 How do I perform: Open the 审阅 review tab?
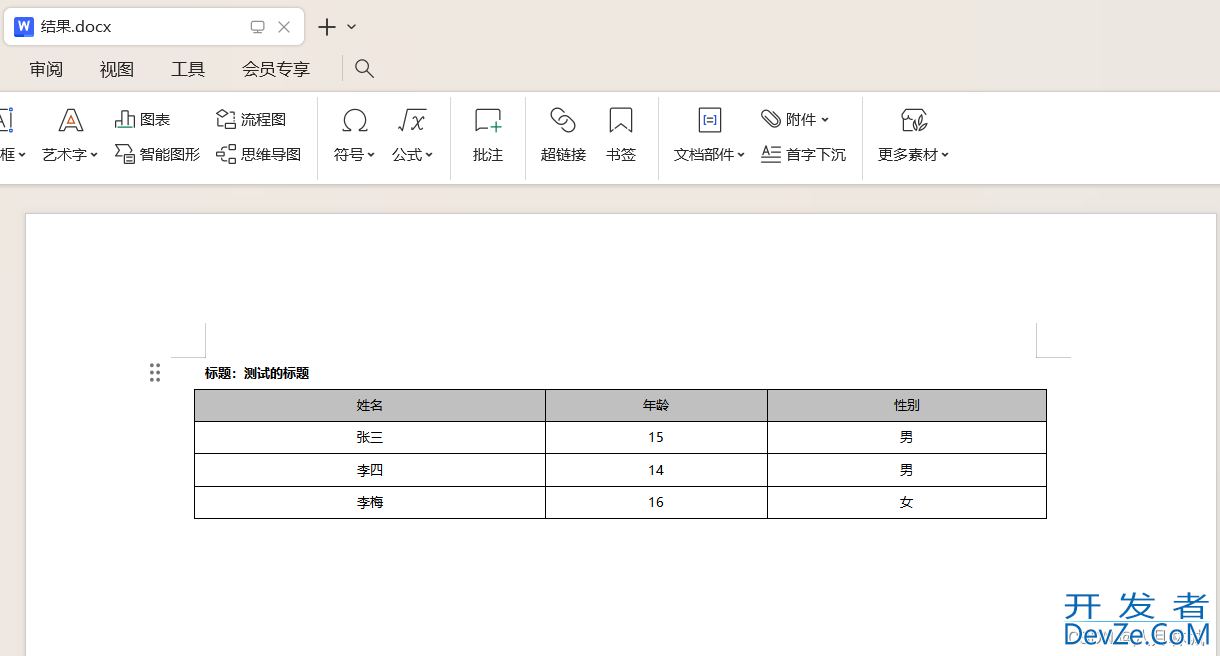[x=46, y=69]
